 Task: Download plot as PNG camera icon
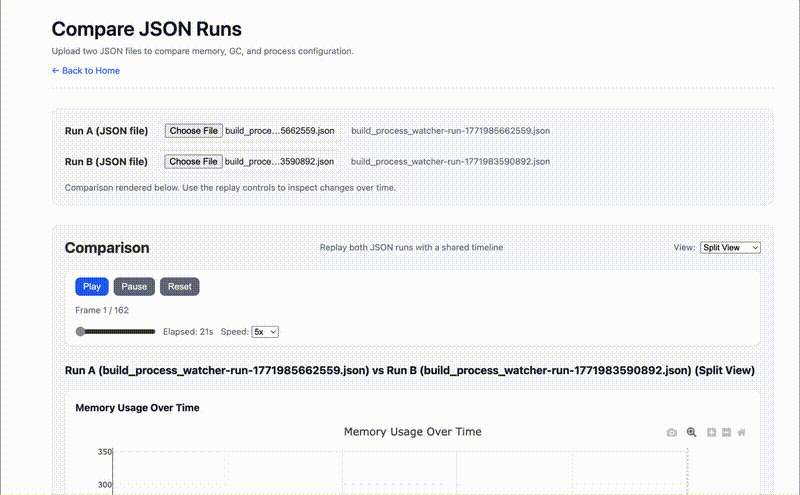(x=671, y=433)
